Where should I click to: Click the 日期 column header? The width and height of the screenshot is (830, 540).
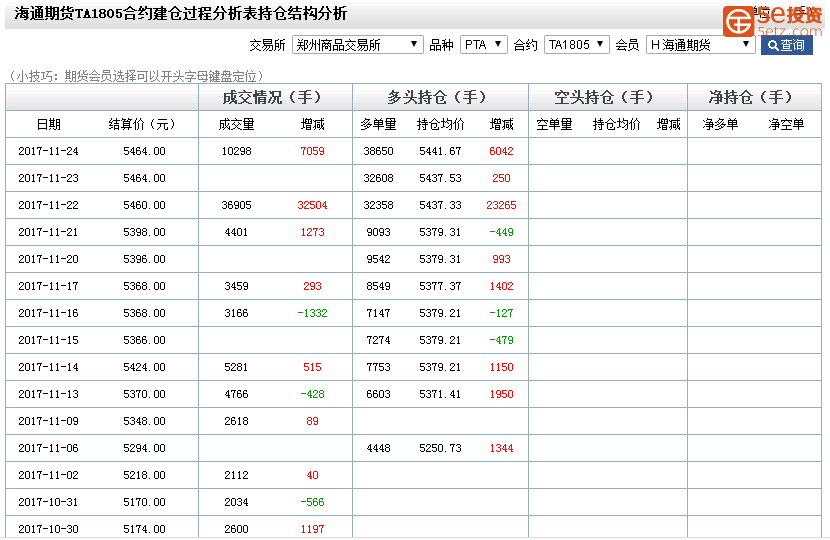[x=49, y=124]
